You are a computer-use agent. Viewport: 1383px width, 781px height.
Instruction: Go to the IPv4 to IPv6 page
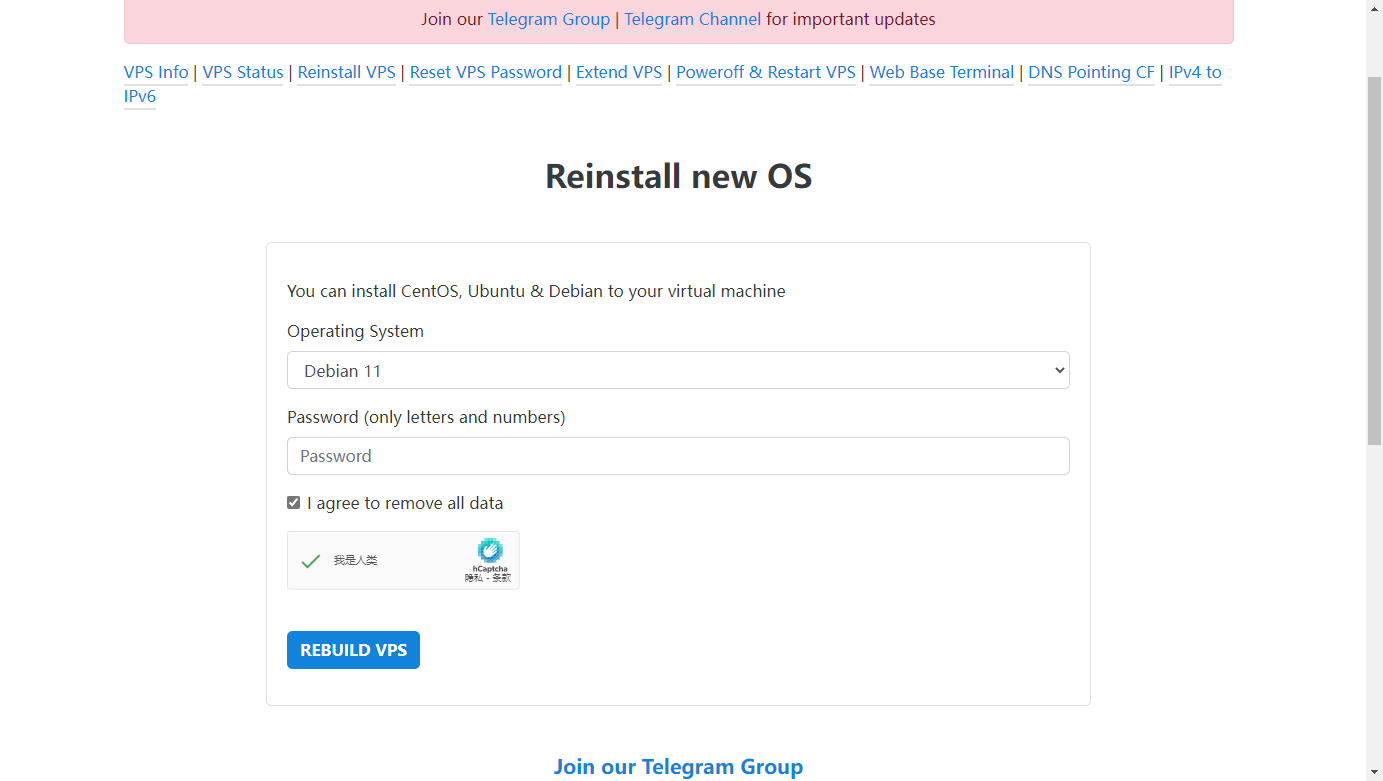point(1195,72)
